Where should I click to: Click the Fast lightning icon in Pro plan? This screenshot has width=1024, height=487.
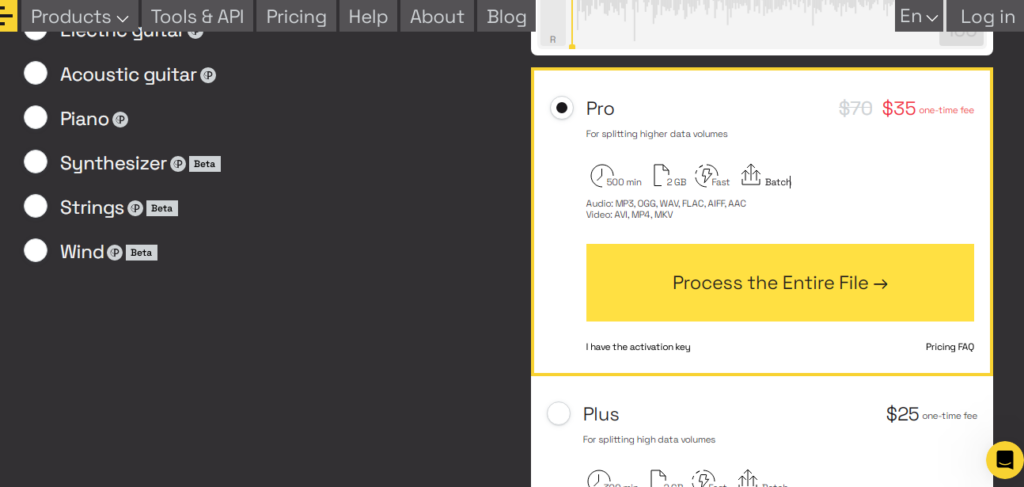point(706,176)
